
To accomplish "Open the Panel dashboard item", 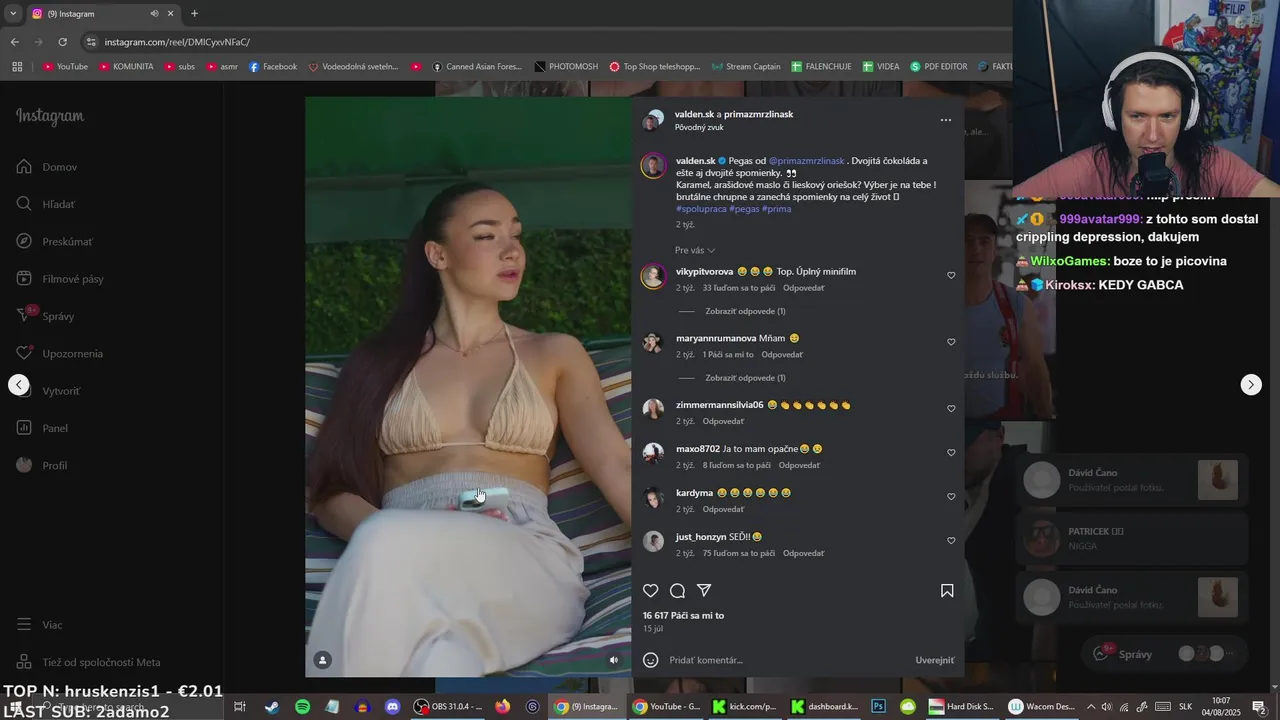I will pos(42,428).
